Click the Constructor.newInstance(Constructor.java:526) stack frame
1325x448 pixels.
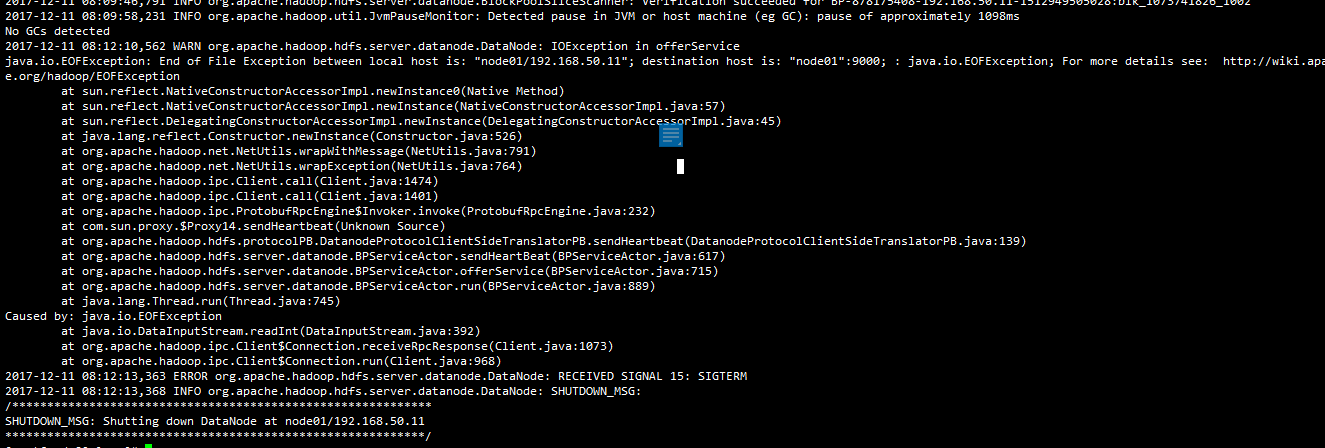[291, 136]
